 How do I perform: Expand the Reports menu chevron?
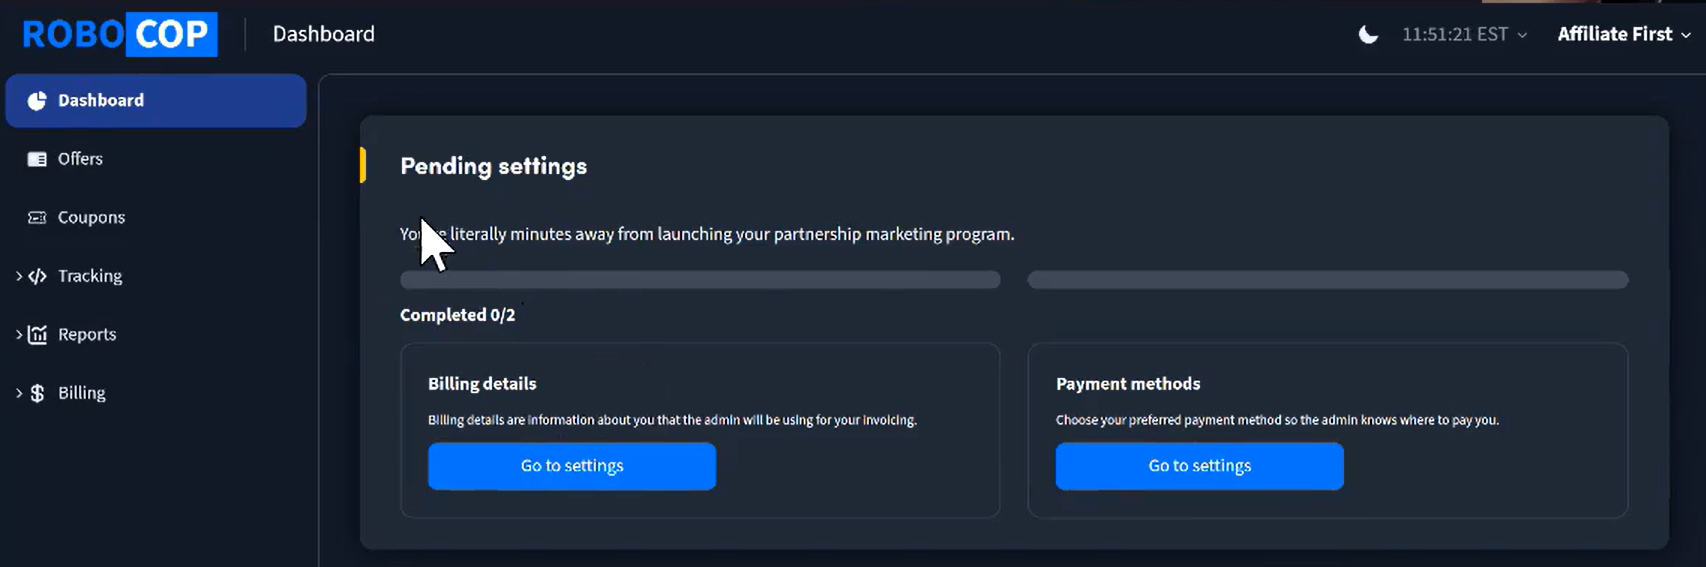(x=19, y=335)
